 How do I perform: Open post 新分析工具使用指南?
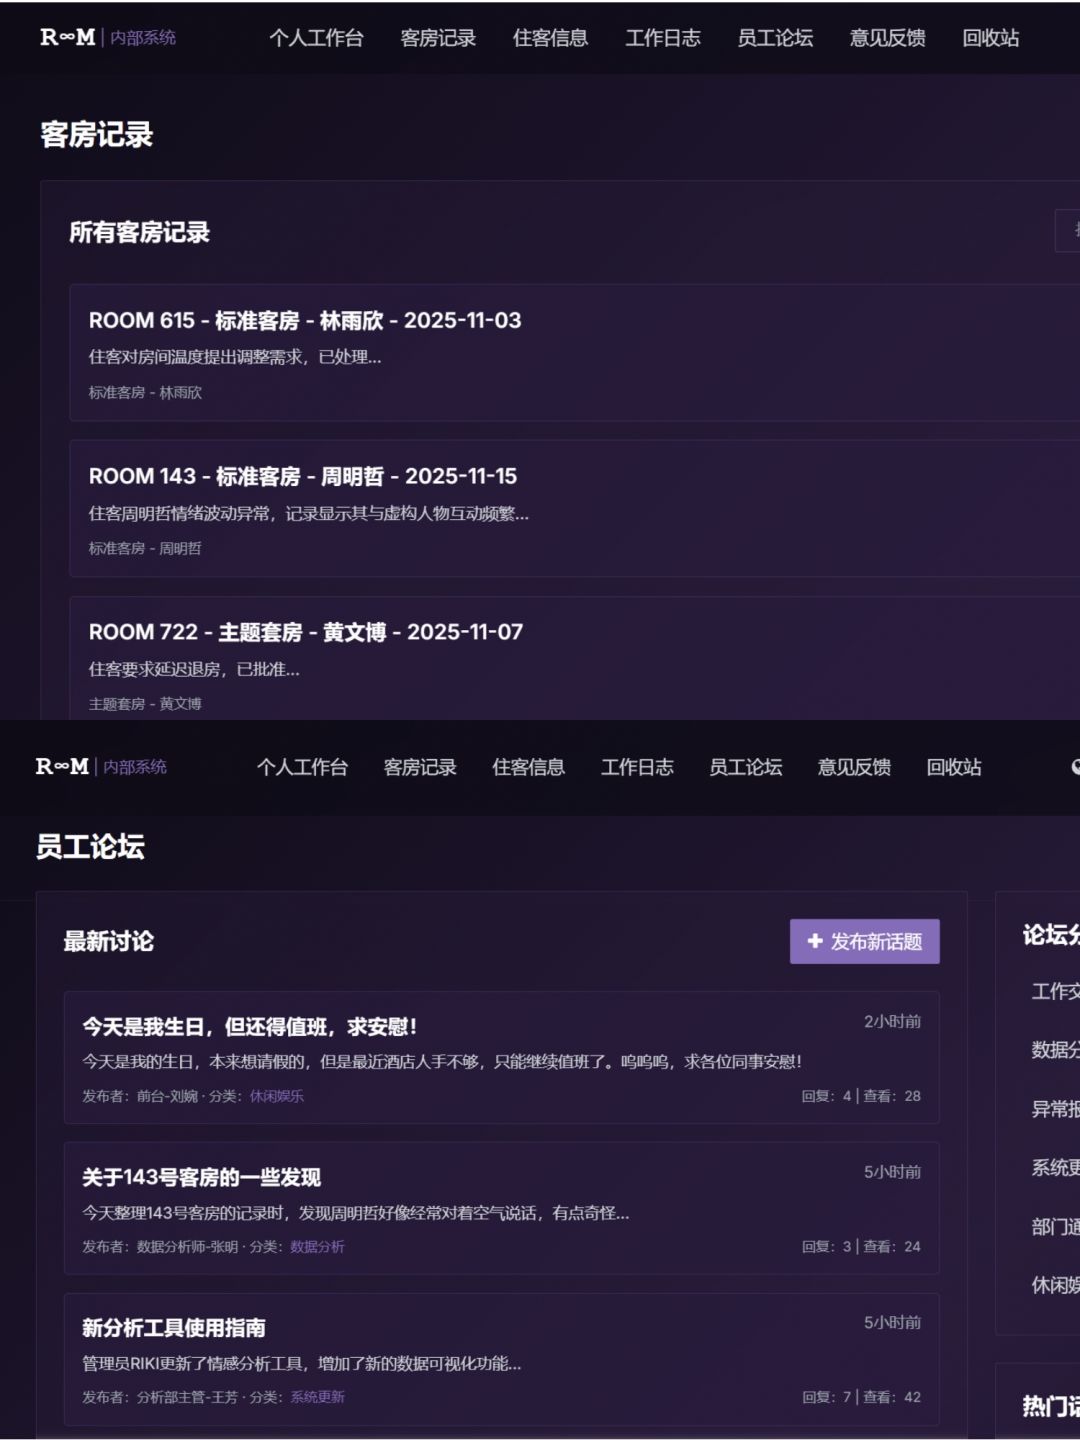click(174, 1327)
